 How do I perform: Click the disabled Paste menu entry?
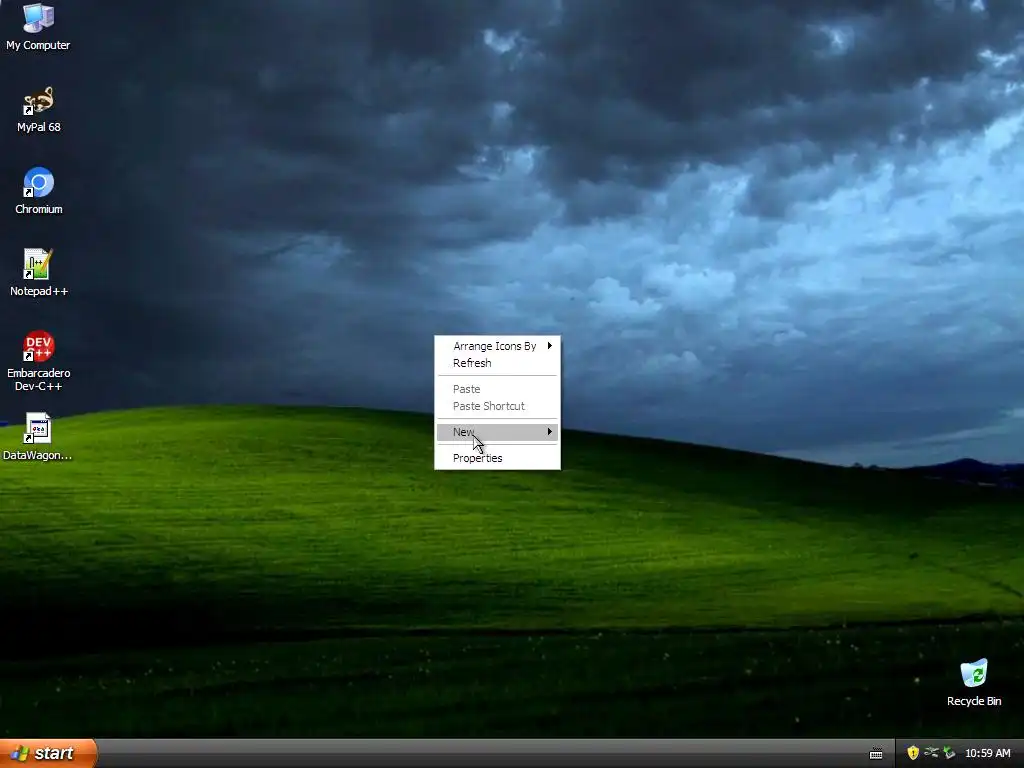(x=497, y=389)
